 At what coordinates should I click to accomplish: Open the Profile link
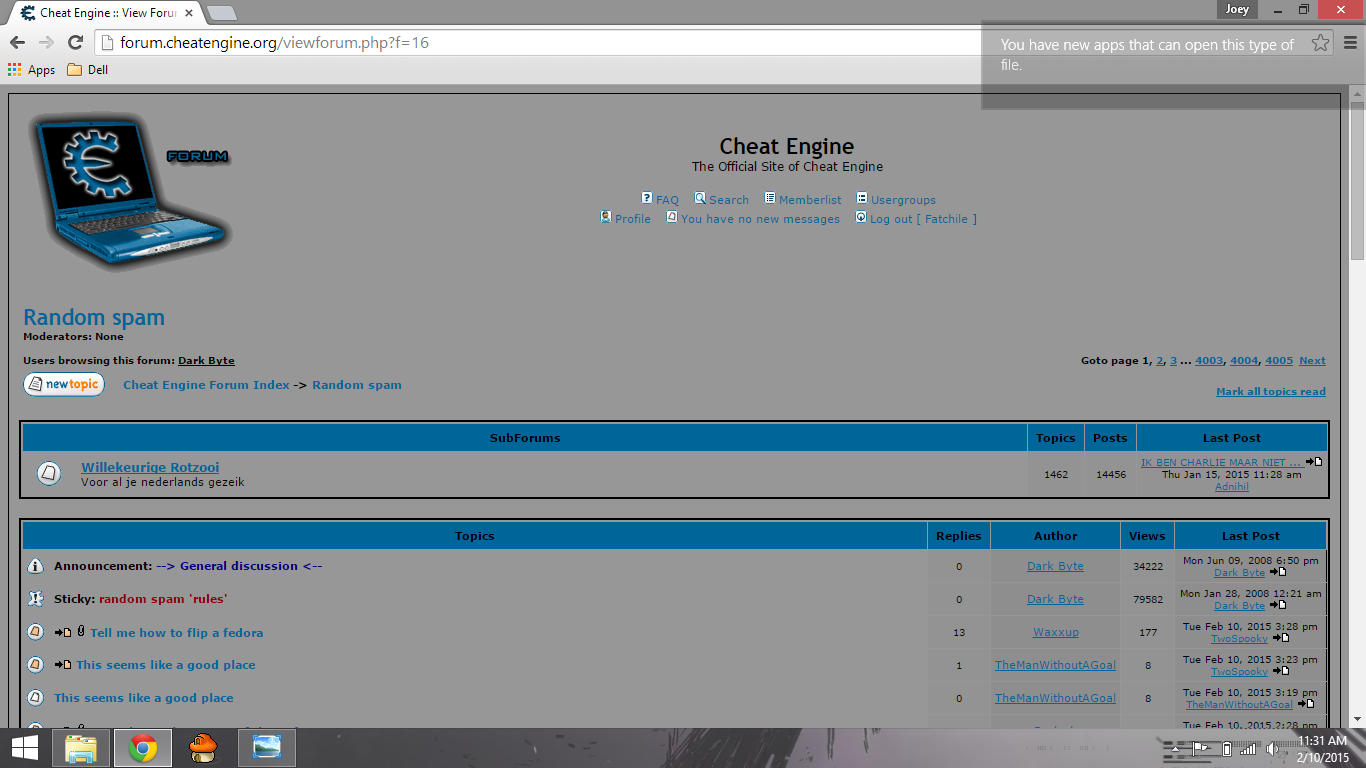pyautogui.click(x=632, y=219)
